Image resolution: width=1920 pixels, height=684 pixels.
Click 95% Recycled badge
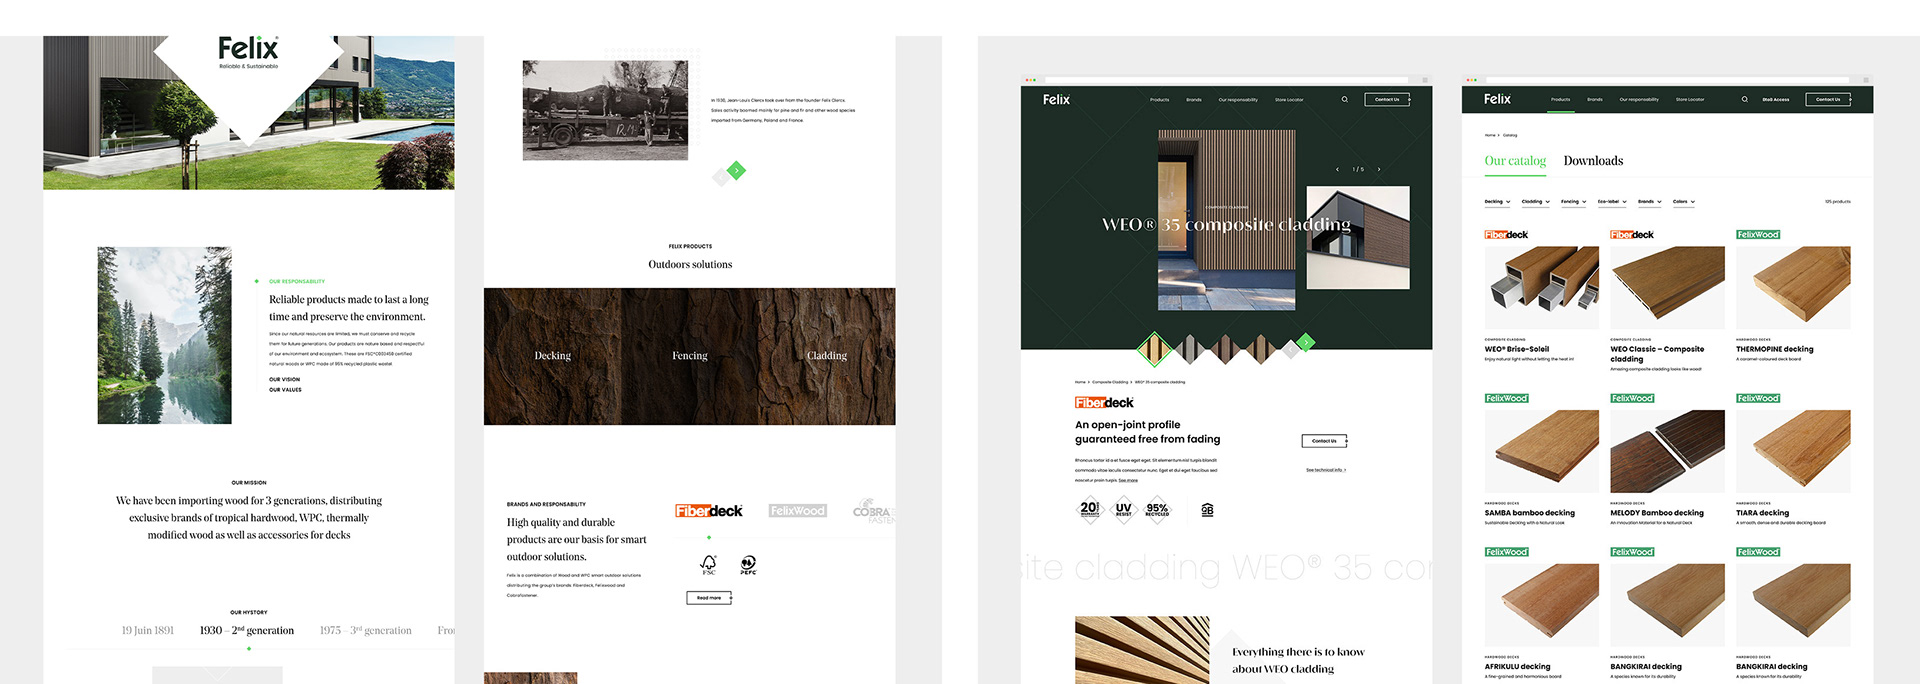click(1157, 509)
